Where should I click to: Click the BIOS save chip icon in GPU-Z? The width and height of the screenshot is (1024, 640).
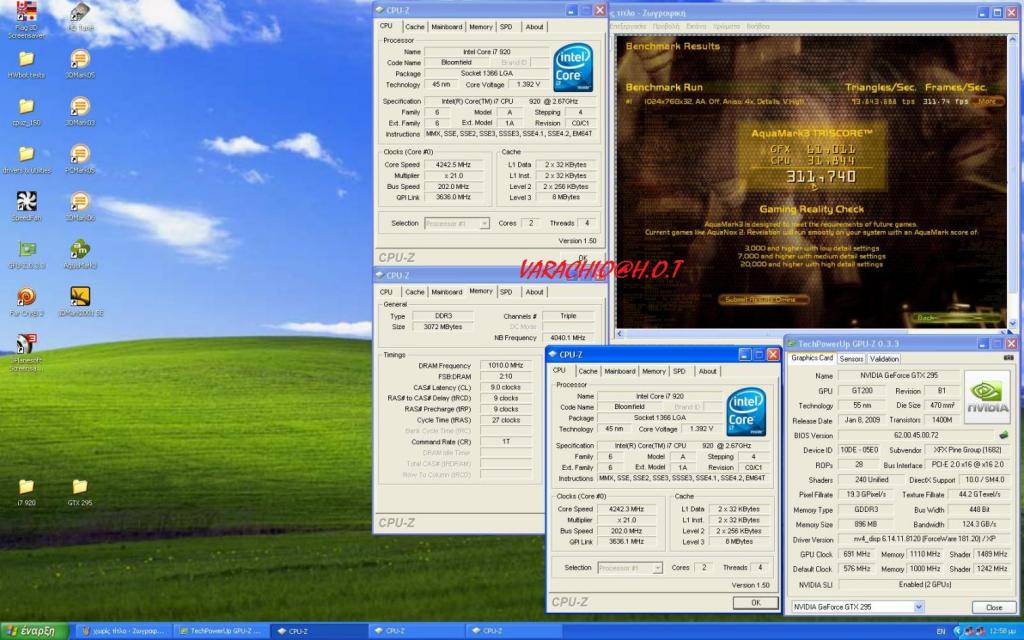pyautogui.click(x=1004, y=435)
